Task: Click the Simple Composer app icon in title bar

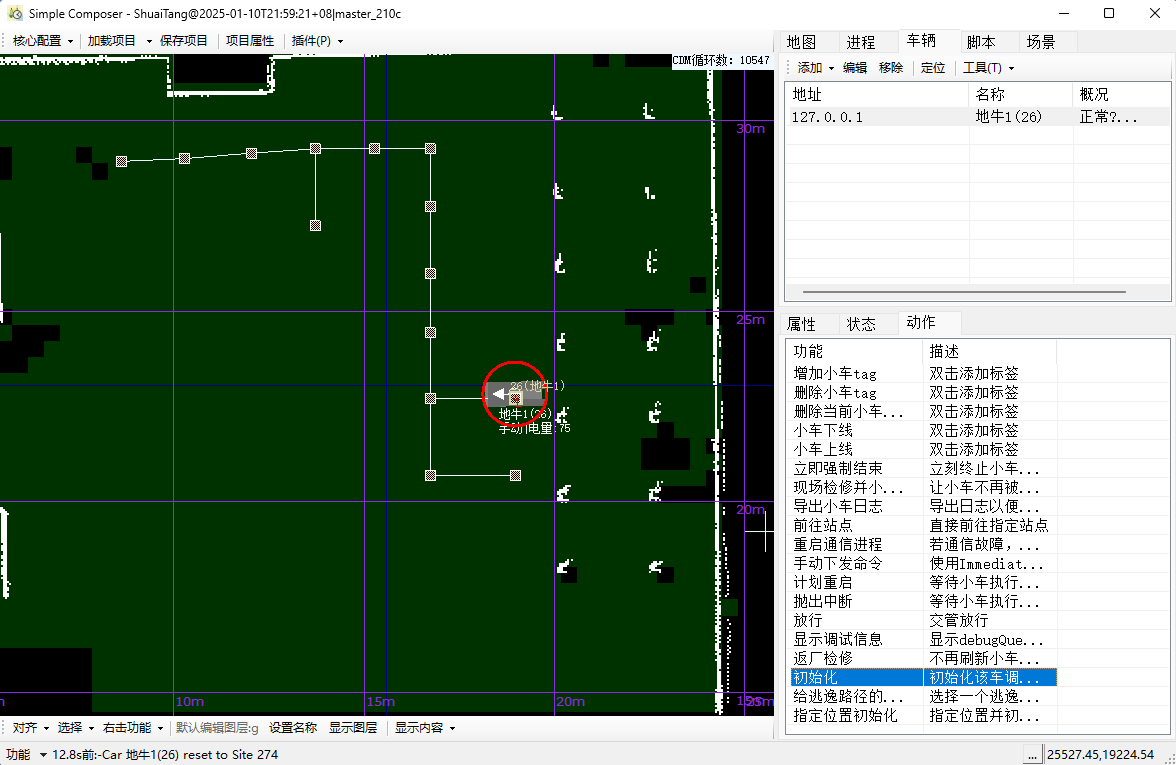Action: [x=15, y=13]
